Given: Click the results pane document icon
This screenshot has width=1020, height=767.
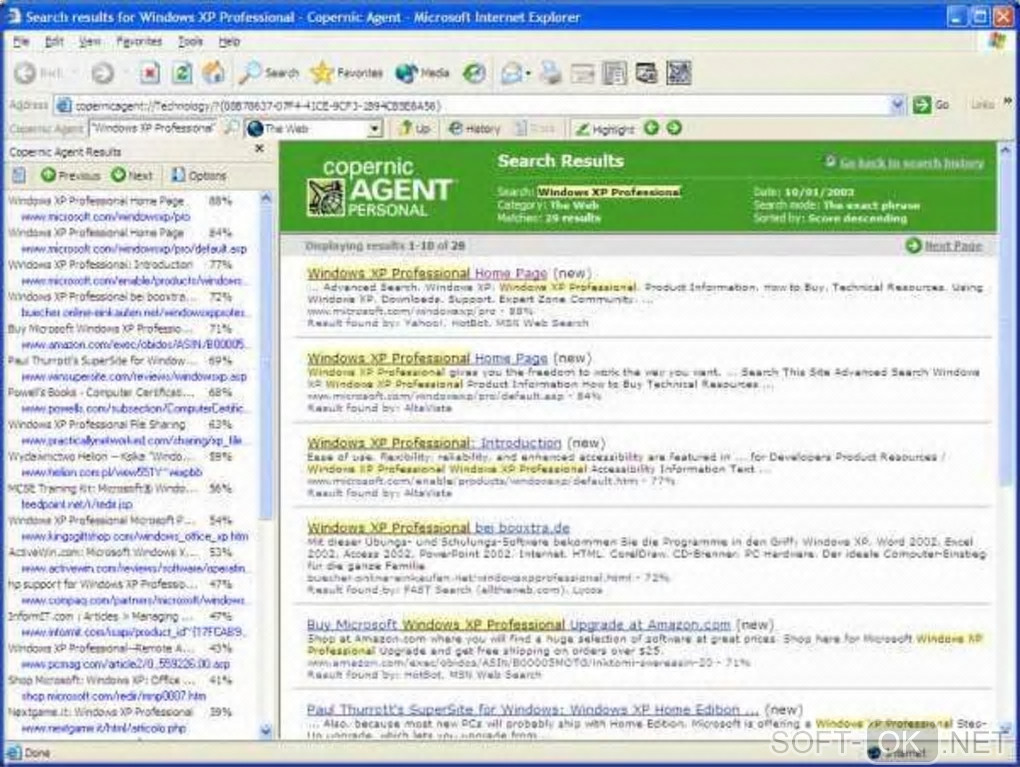Looking at the screenshot, I should (19, 175).
